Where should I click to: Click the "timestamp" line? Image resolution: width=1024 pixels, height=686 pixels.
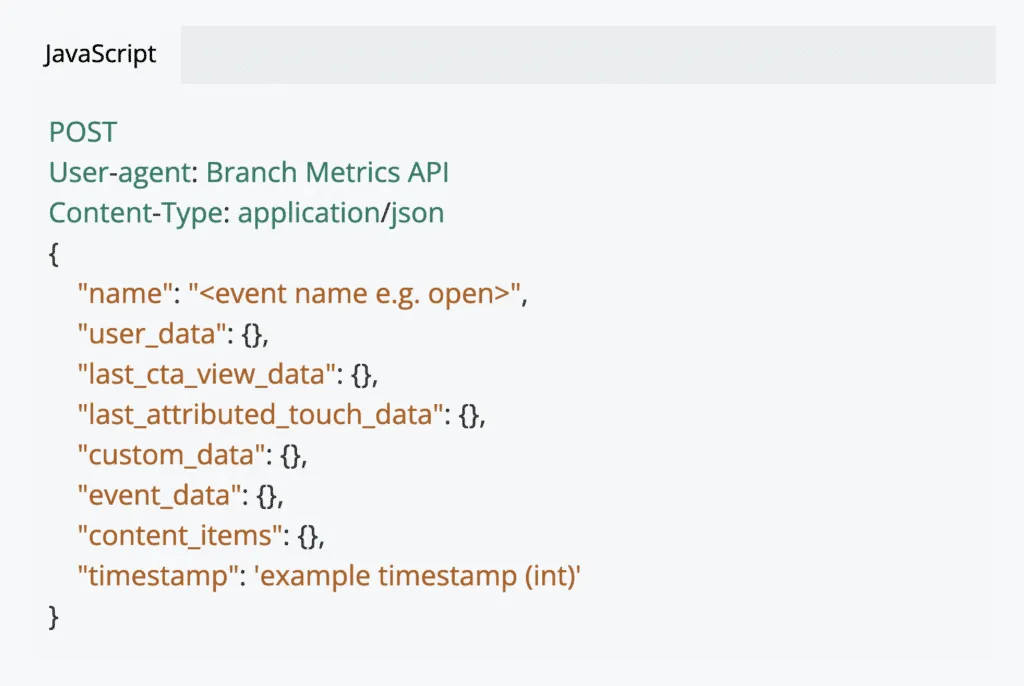pos(329,577)
